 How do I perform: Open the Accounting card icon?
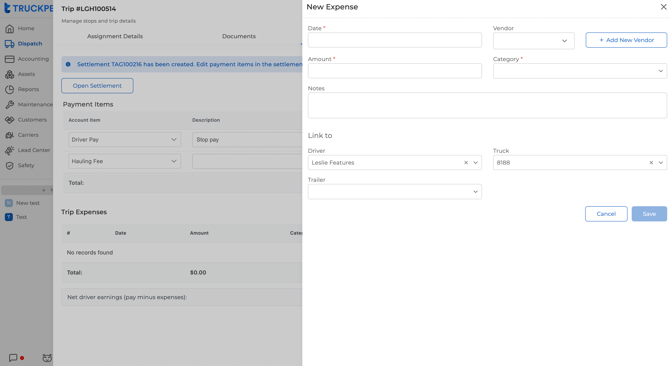[9, 59]
